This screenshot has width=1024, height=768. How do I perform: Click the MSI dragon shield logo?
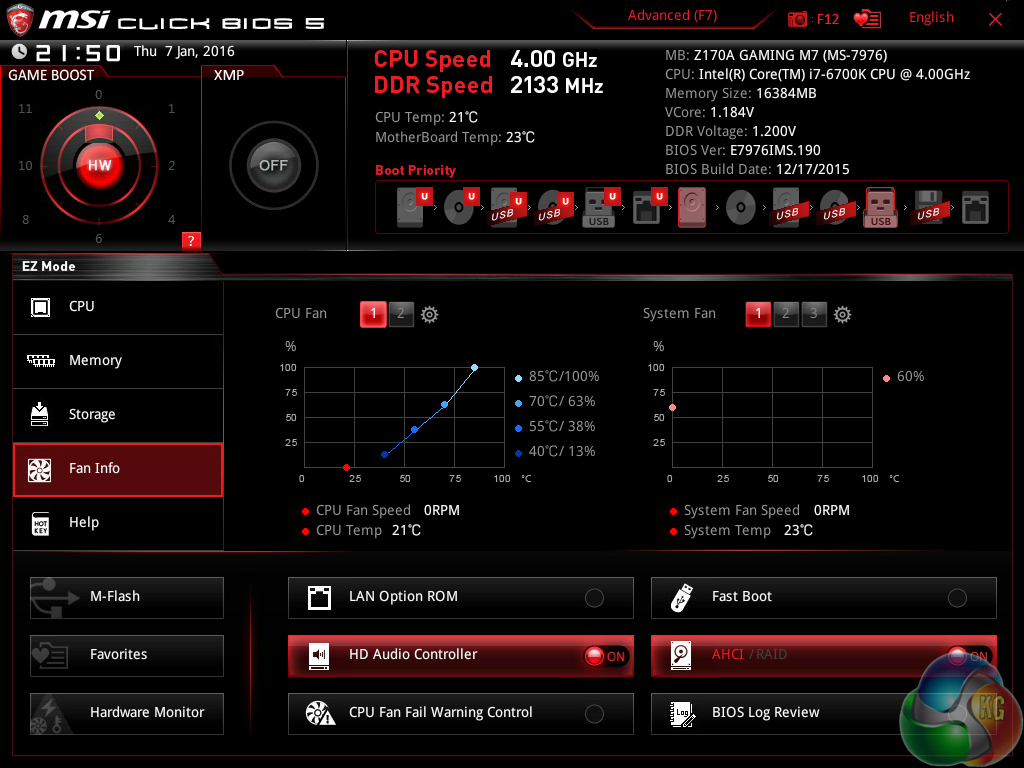click(x=19, y=20)
